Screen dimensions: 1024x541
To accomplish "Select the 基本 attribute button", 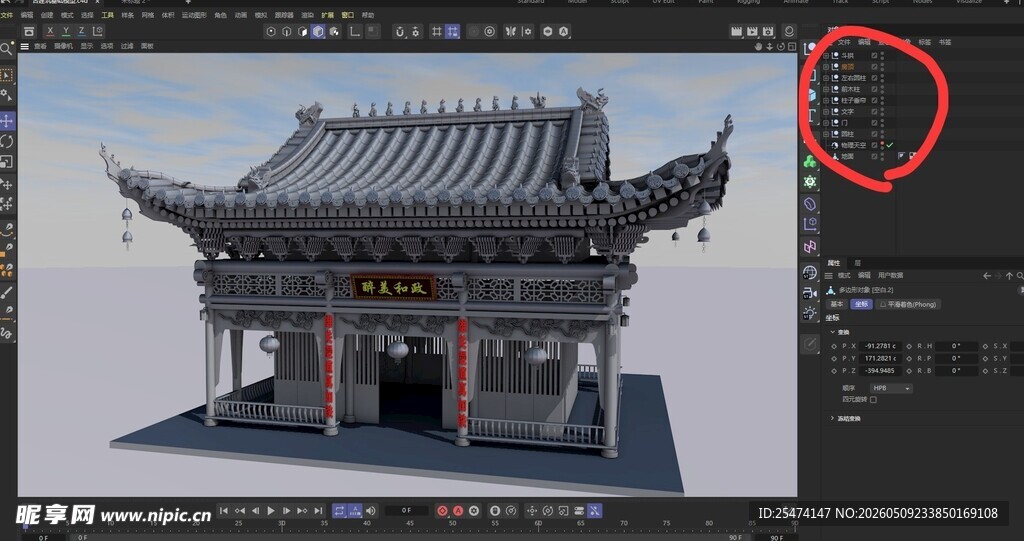I will coord(837,304).
